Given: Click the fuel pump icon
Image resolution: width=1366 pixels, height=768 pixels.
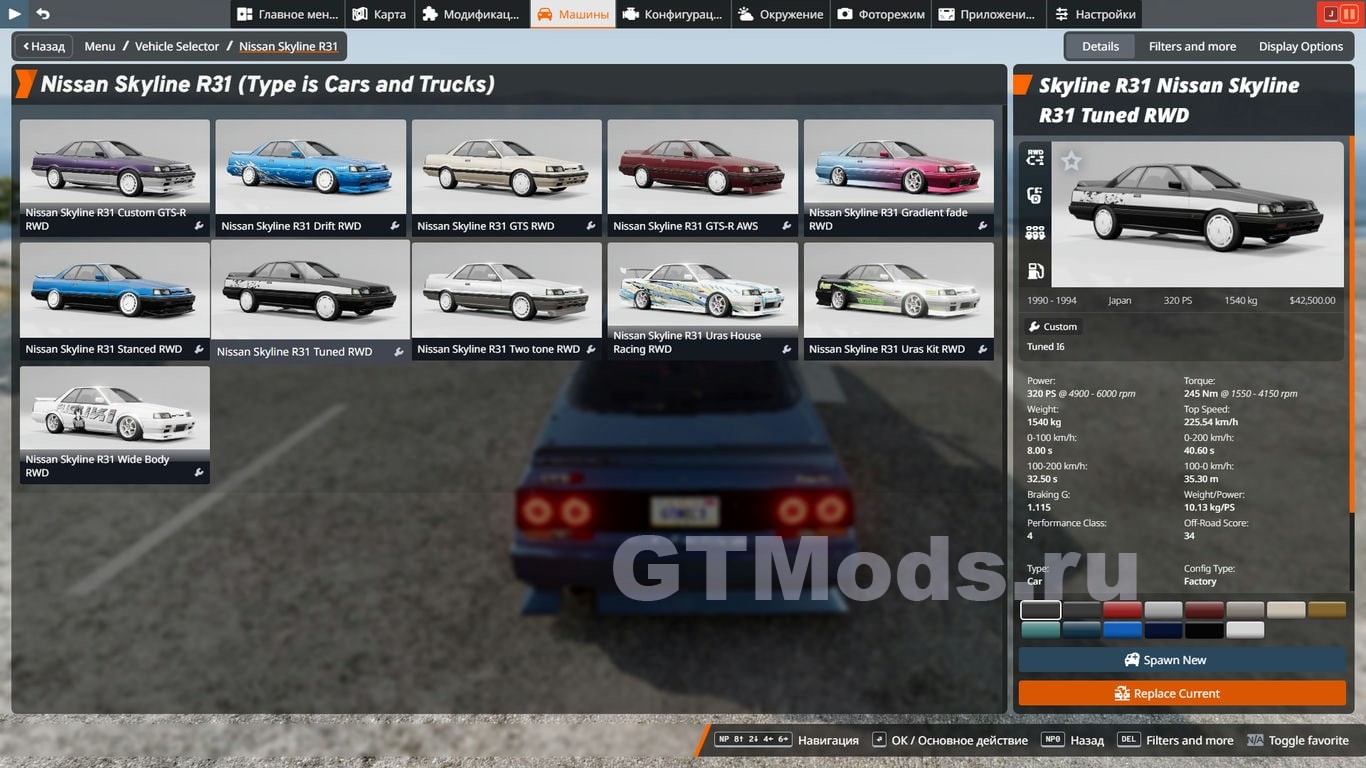Looking at the screenshot, I should click(x=1035, y=271).
